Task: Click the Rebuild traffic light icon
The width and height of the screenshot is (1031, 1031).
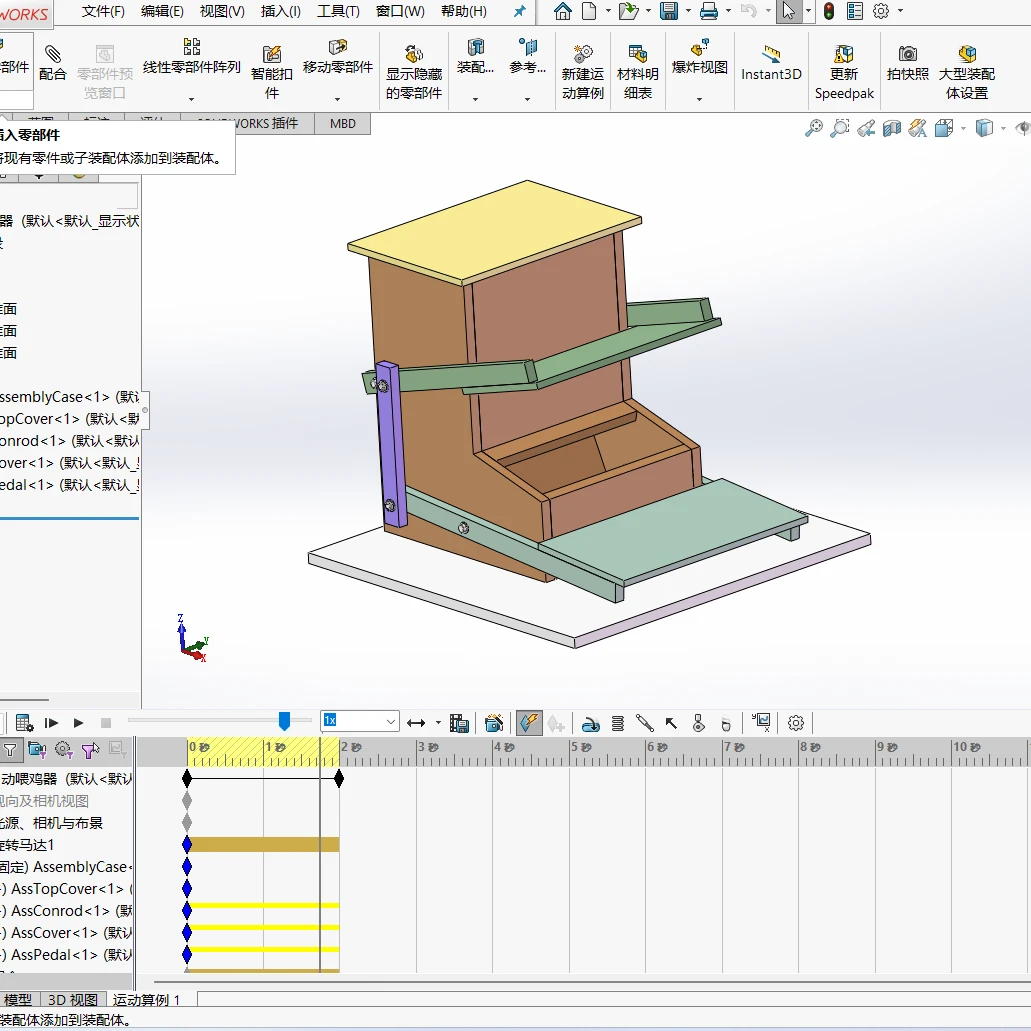Action: [828, 11]
